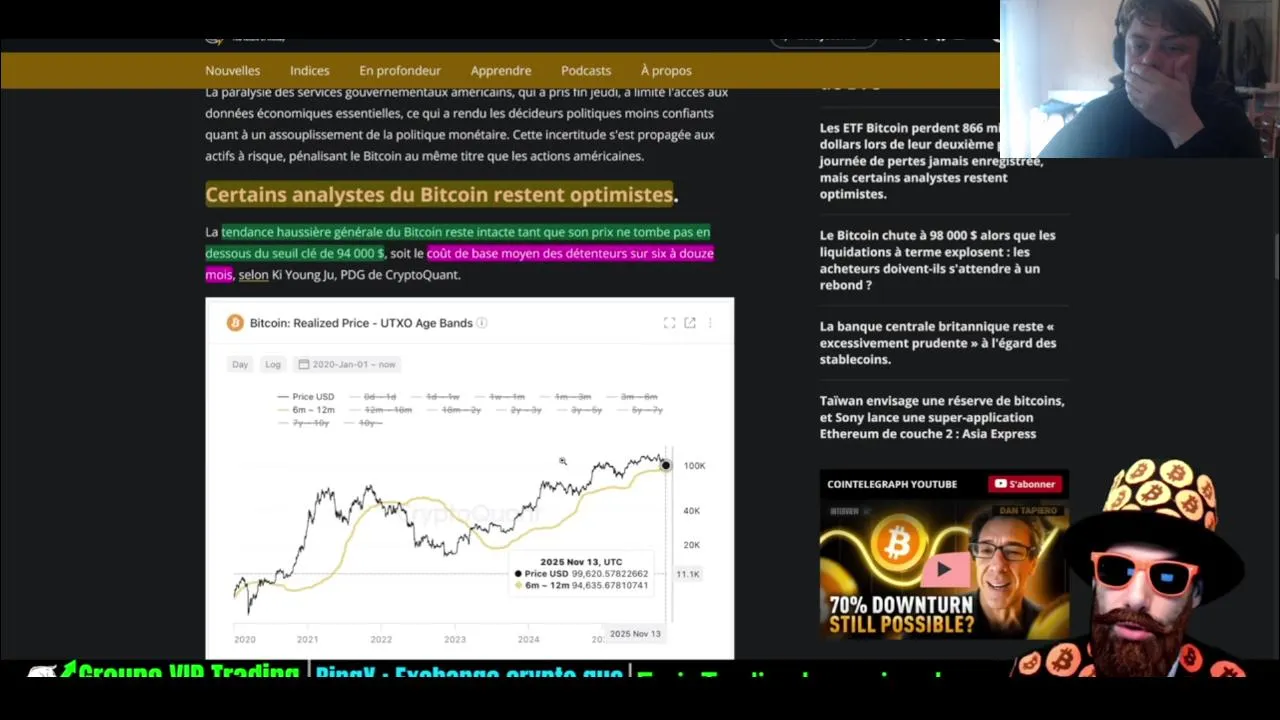Play the Cointelegraph video thumbnail

click(x=944, y=570)
